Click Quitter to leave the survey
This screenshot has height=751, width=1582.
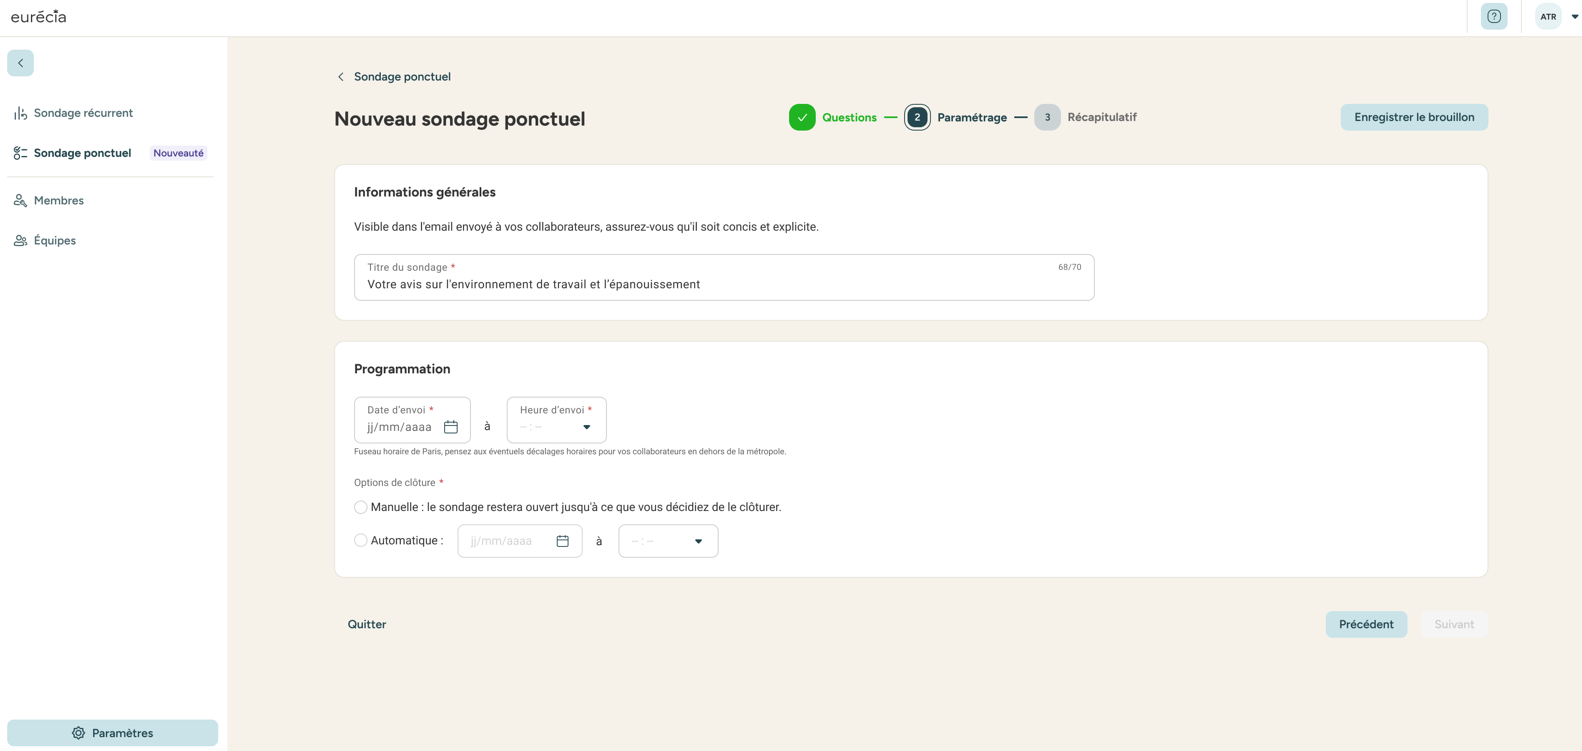click(x=367, y=624)
